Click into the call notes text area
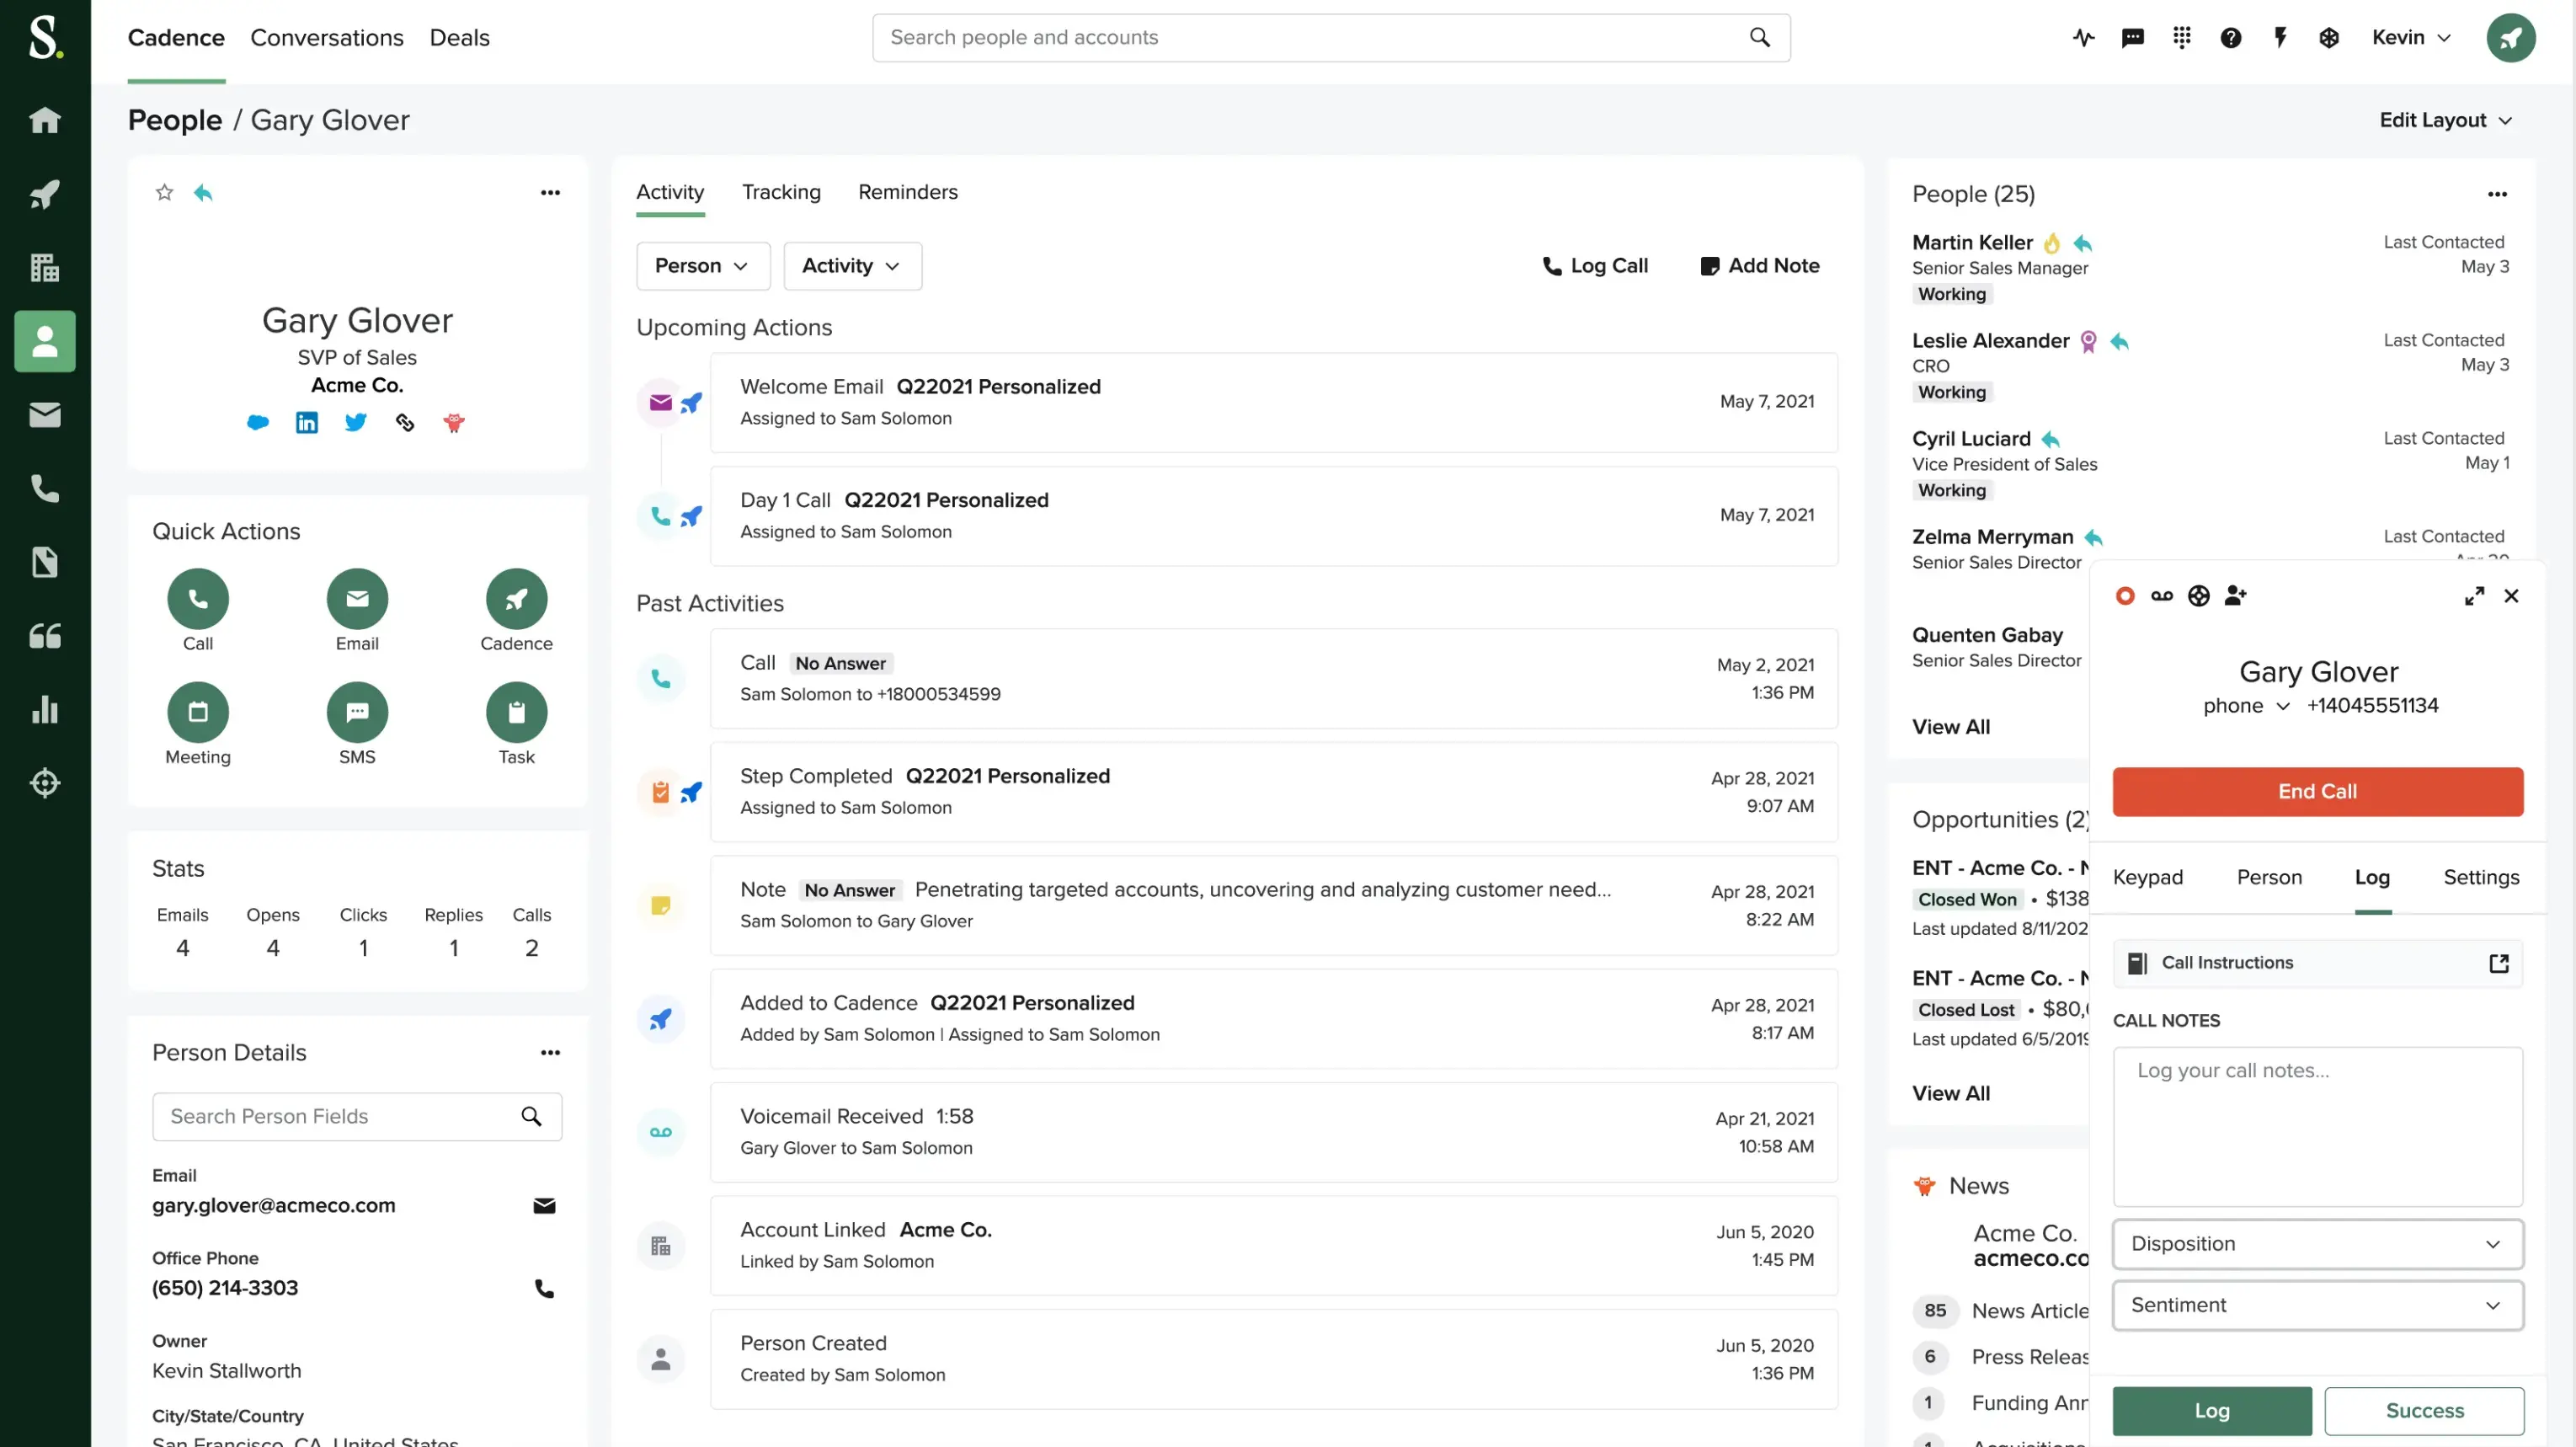The width and height of the screenshot is (2576, 1447). tap(2317, 1127)
